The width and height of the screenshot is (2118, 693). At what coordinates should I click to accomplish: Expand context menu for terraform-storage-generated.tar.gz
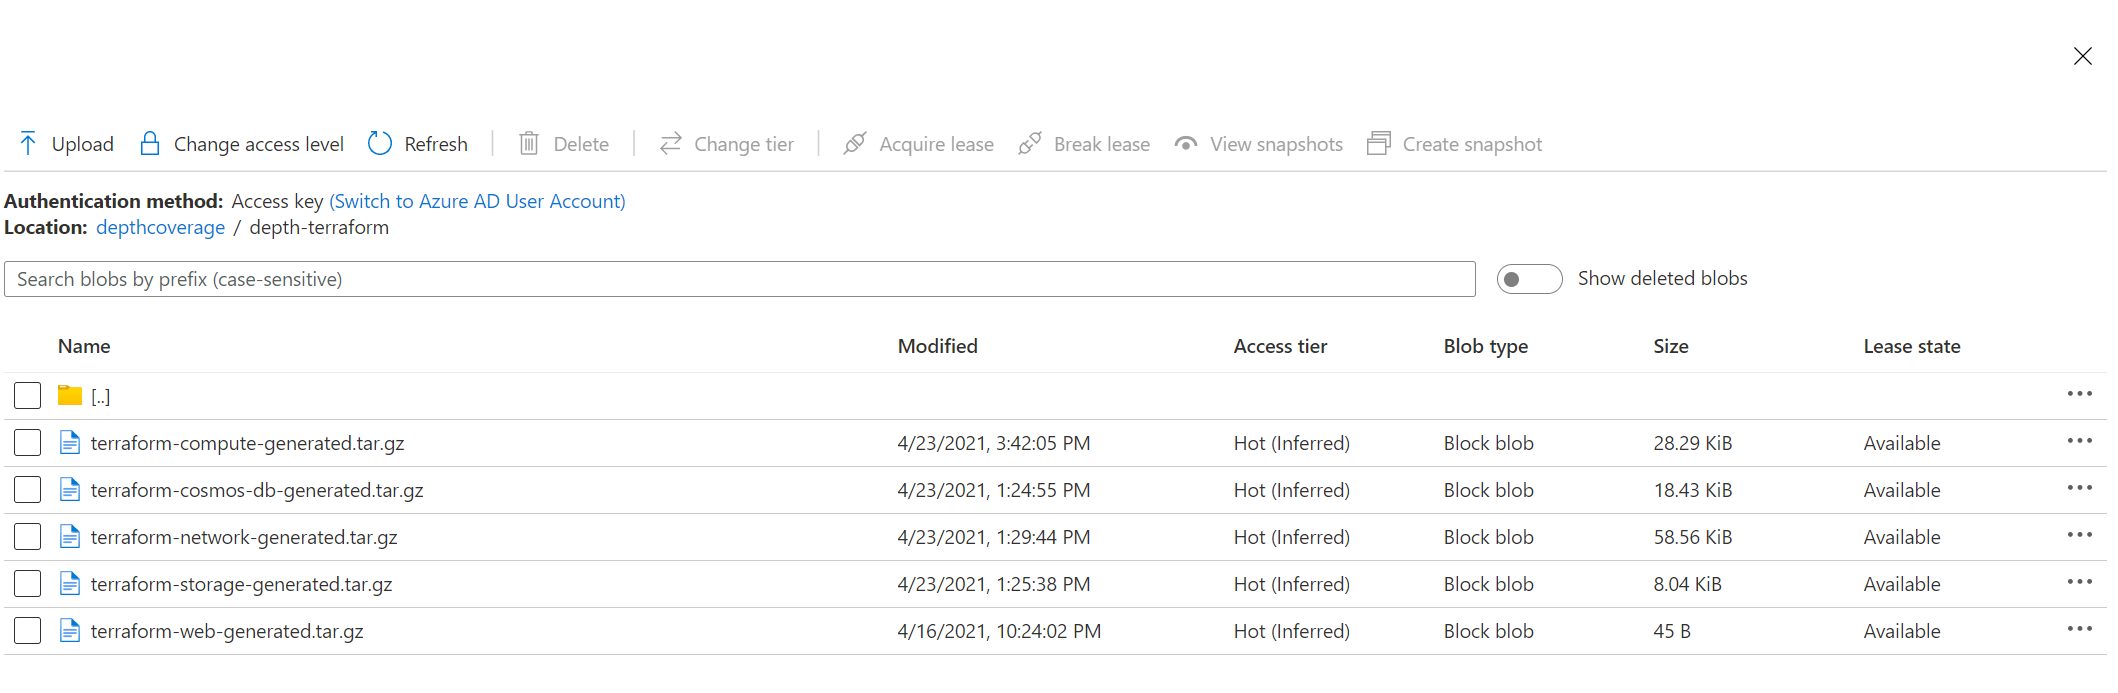tap(2080, 582)
